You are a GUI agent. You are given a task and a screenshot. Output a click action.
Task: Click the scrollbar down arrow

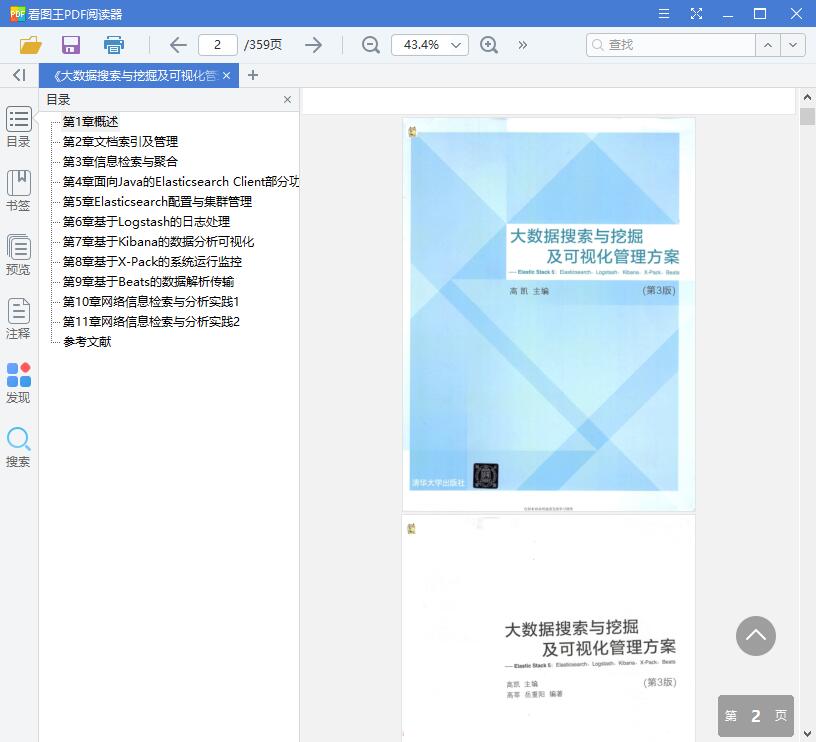point(807,734)
